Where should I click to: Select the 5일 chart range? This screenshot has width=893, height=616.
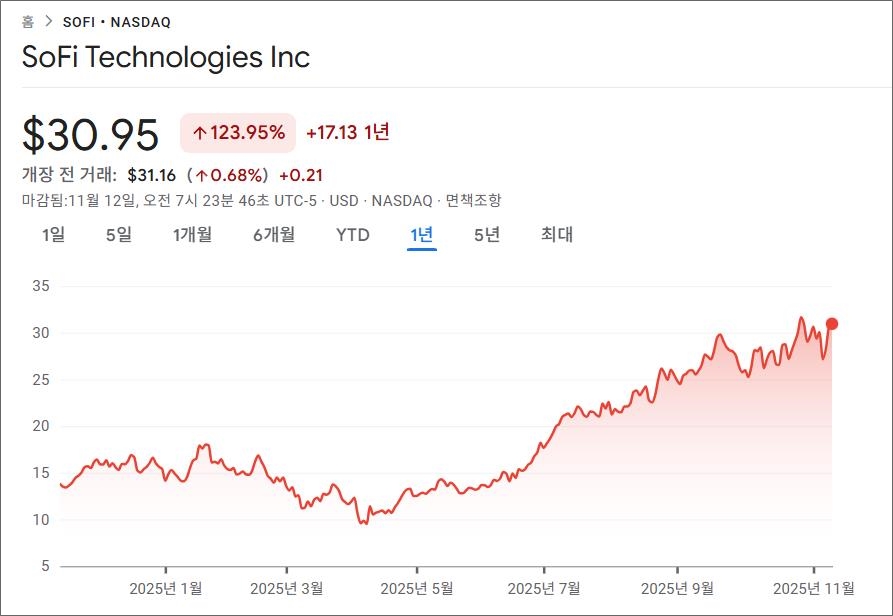click(118, 235)
